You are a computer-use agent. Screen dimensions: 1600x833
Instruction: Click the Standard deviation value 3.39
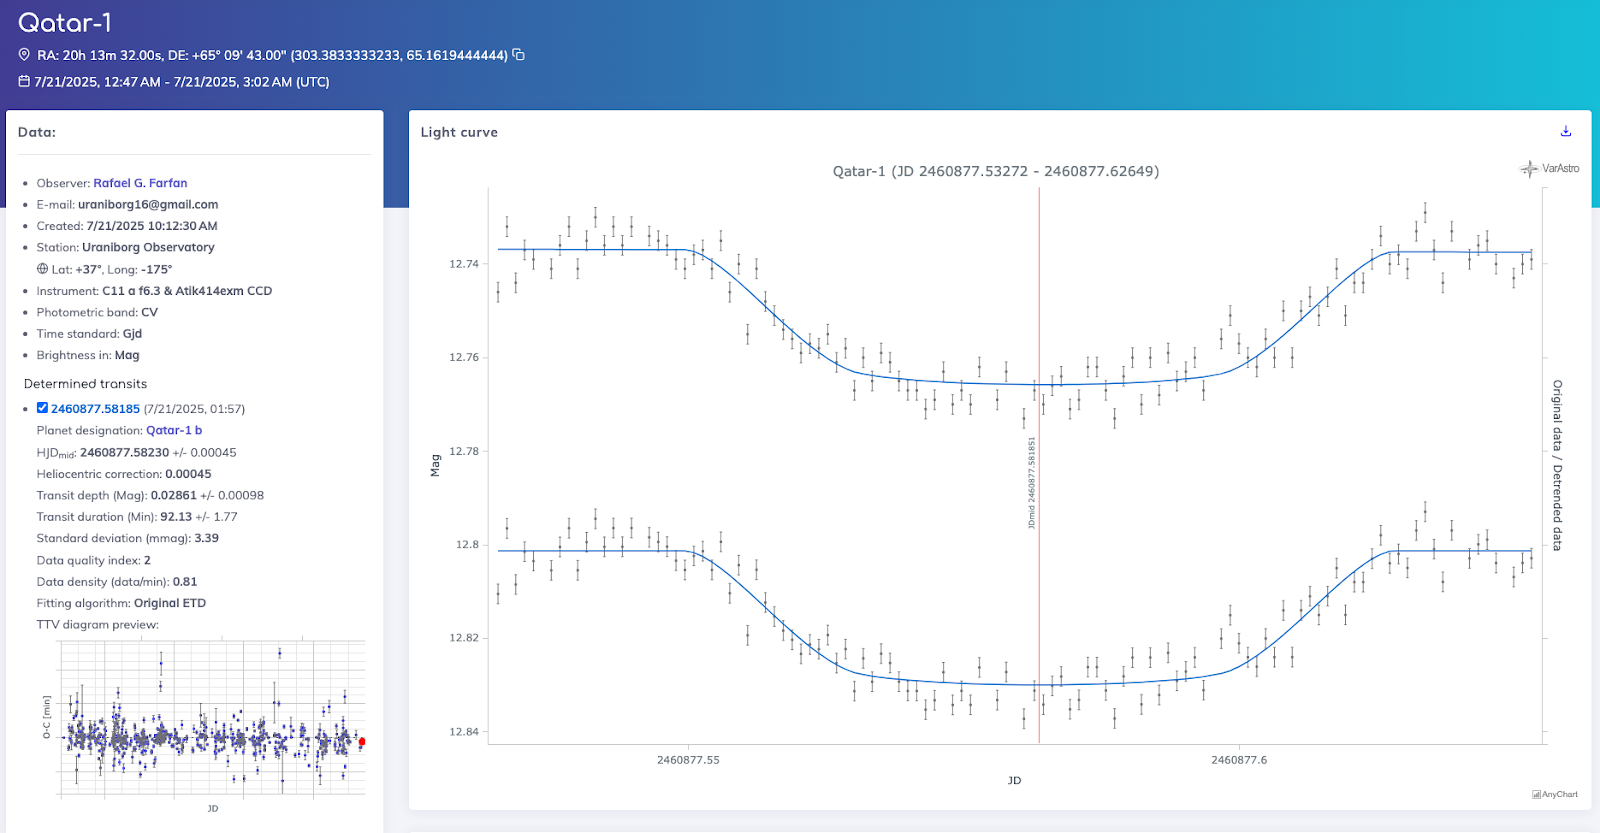[206, 538]
